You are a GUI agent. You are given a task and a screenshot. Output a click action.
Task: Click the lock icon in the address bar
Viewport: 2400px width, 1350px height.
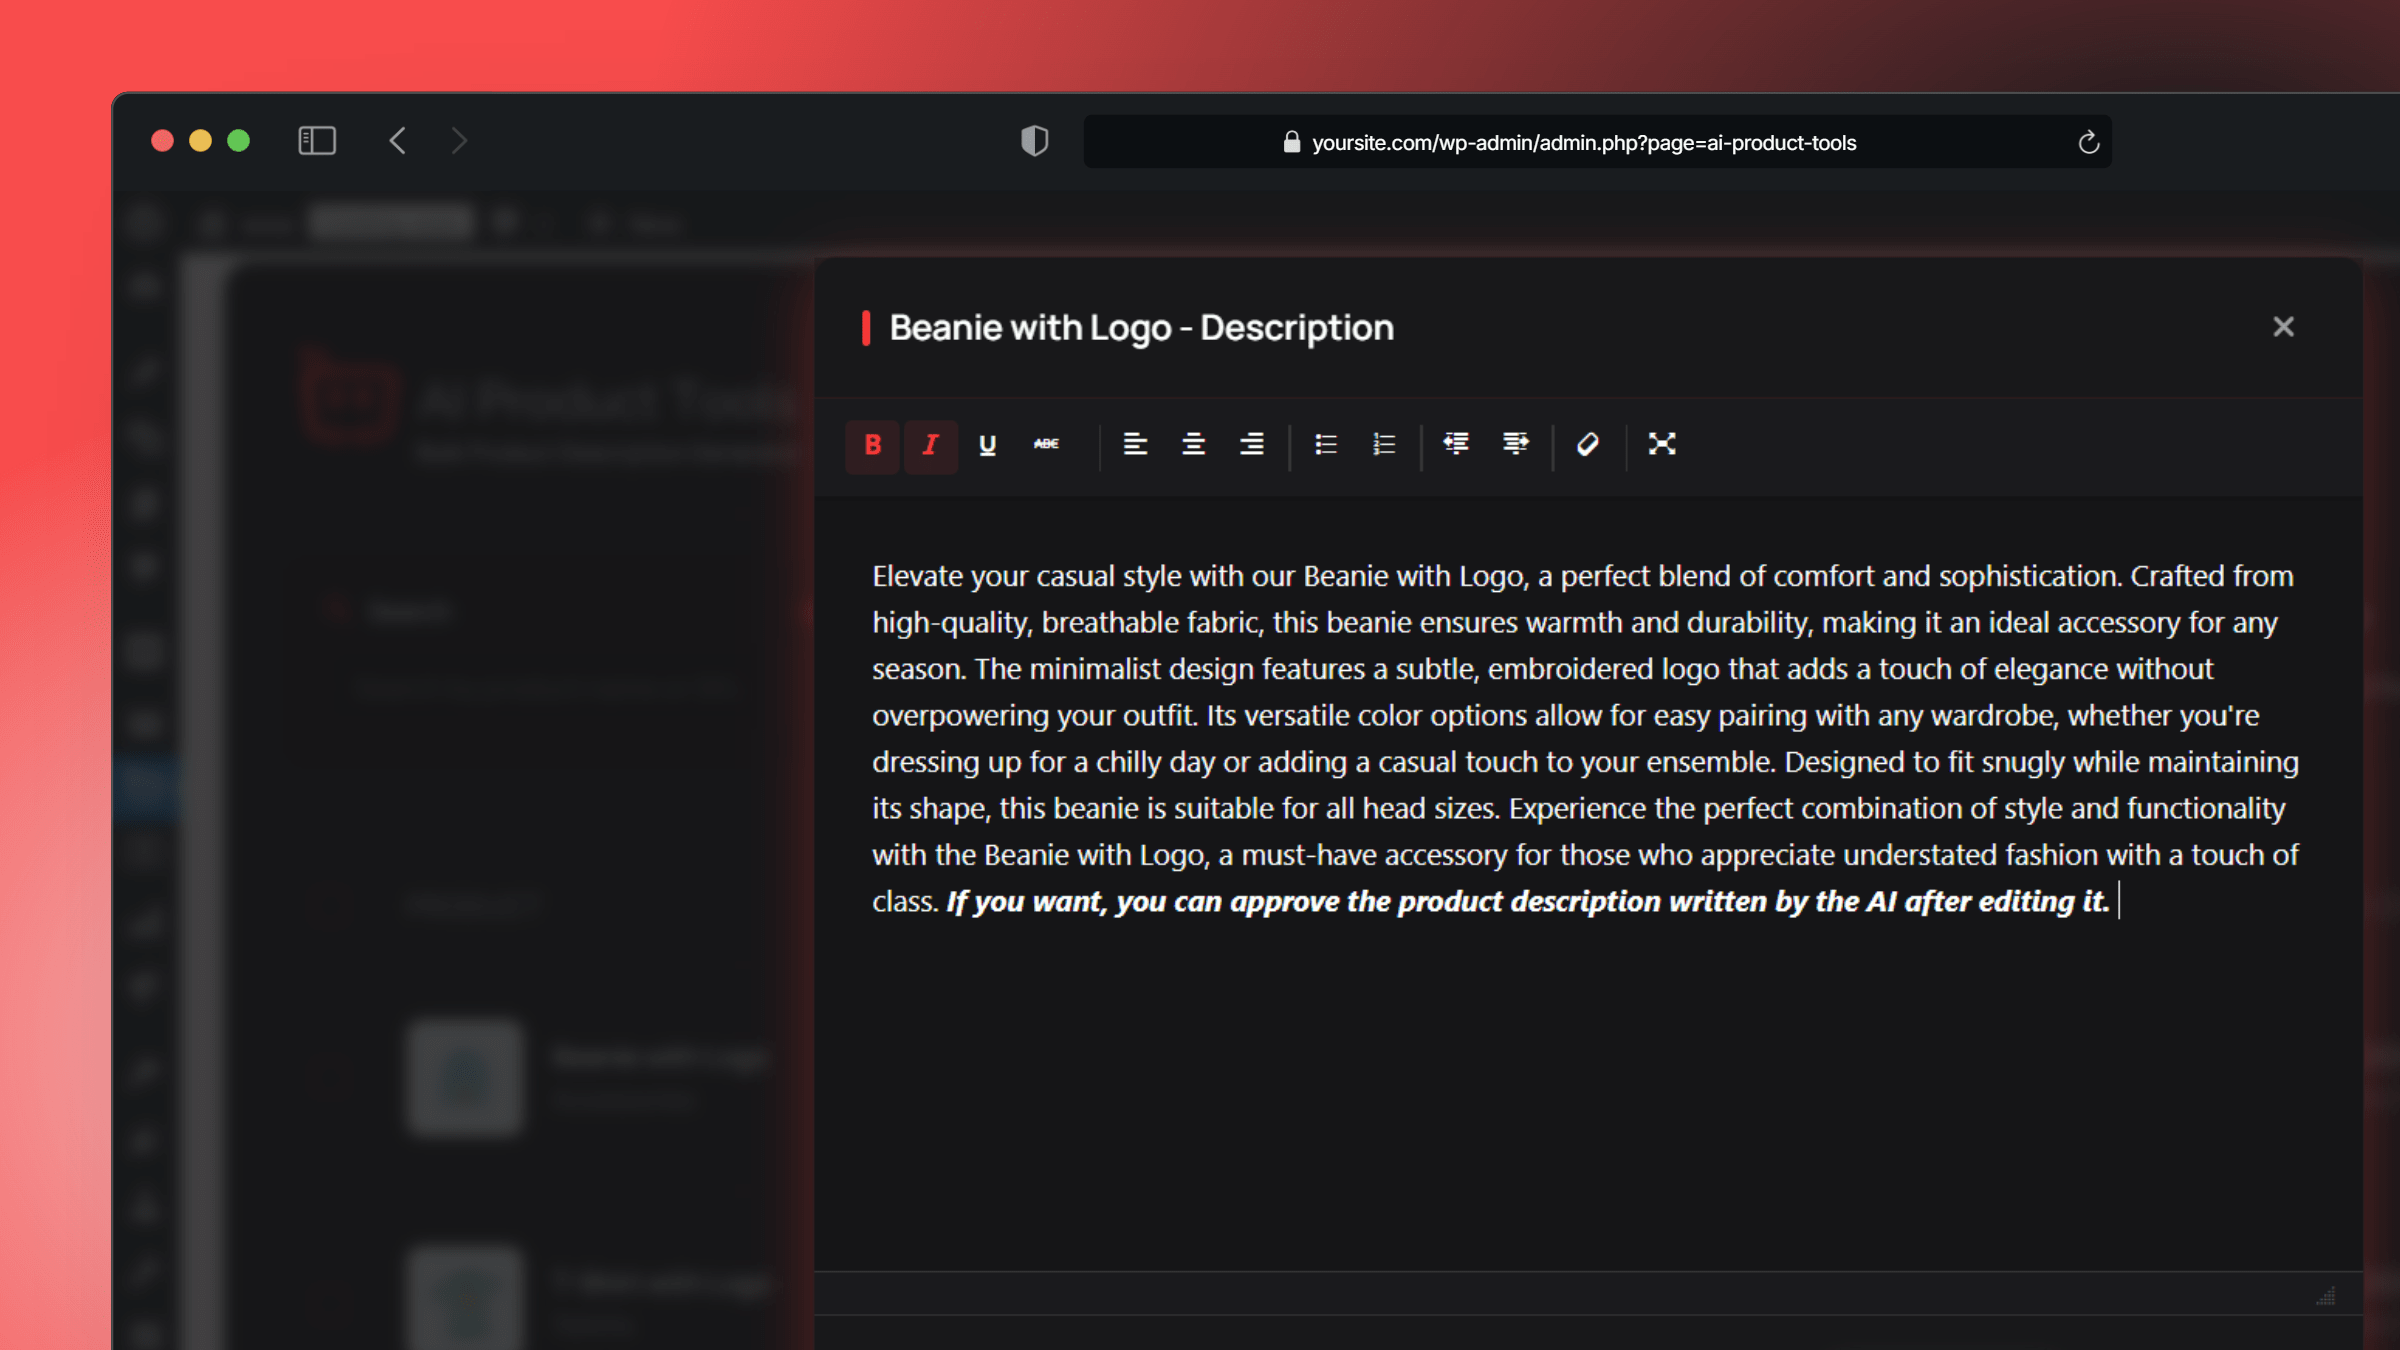coord(1292,142)
